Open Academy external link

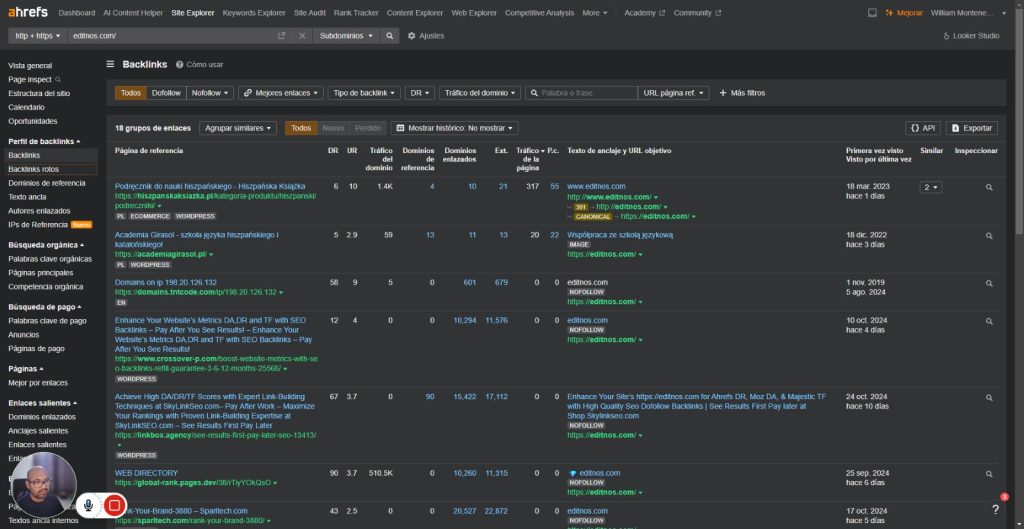[644, 12]
